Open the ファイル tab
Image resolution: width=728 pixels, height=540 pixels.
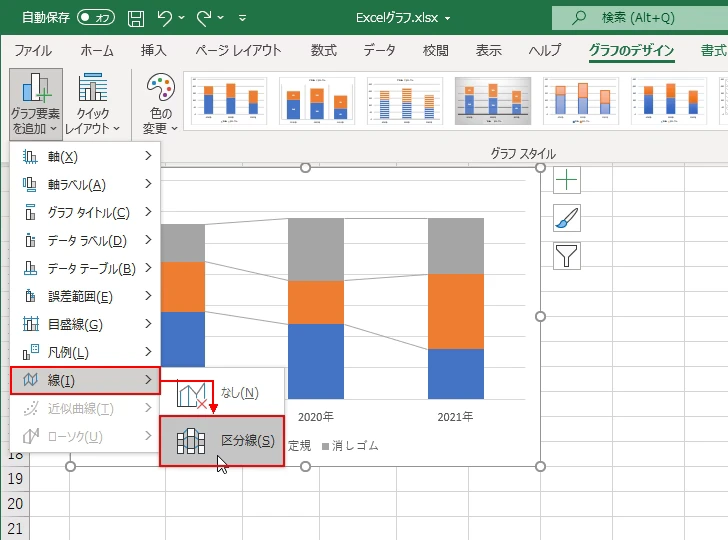(x=33, y=50)
